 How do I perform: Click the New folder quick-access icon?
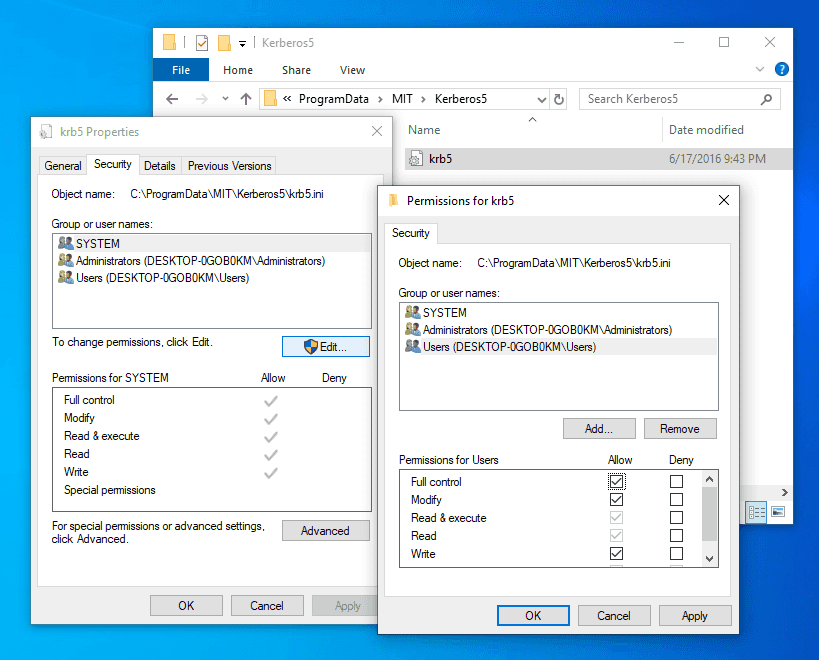(225, 43)
